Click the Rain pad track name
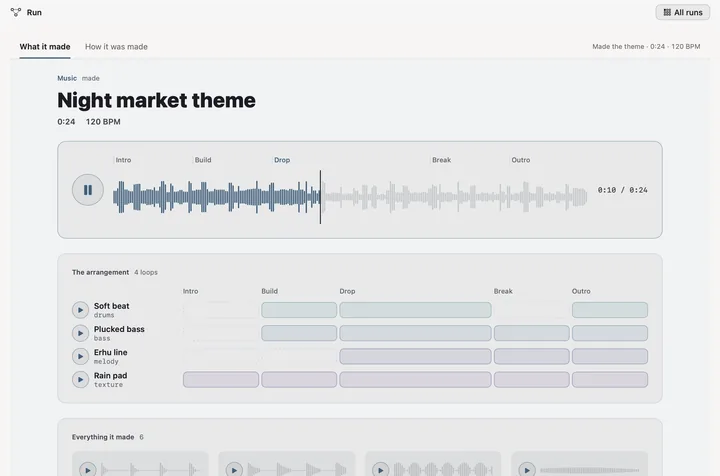Screen dimensions: 720x476 [110, 375]
